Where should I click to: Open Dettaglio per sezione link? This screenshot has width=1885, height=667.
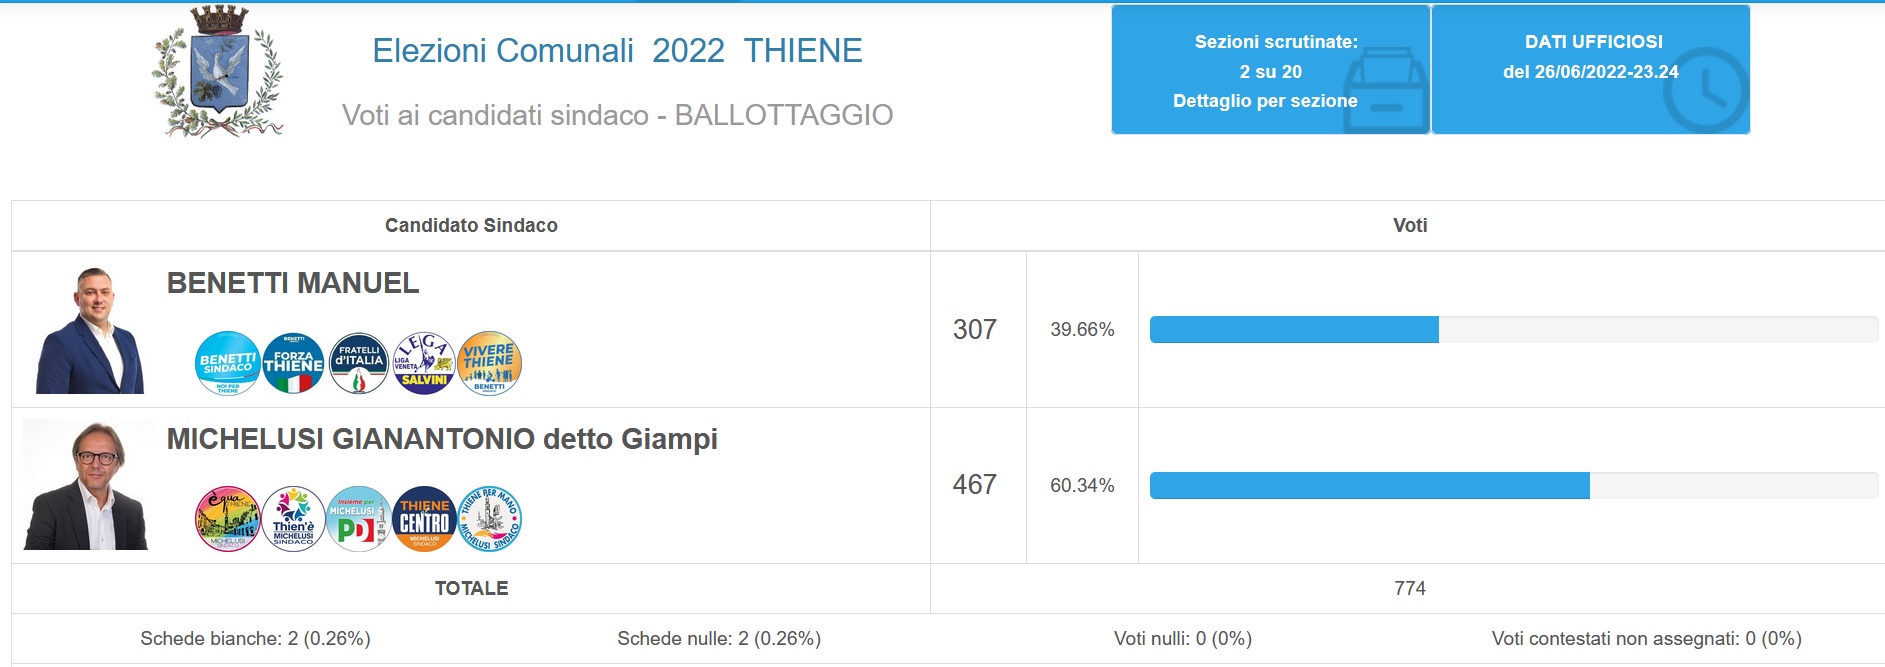[1265, 101]
